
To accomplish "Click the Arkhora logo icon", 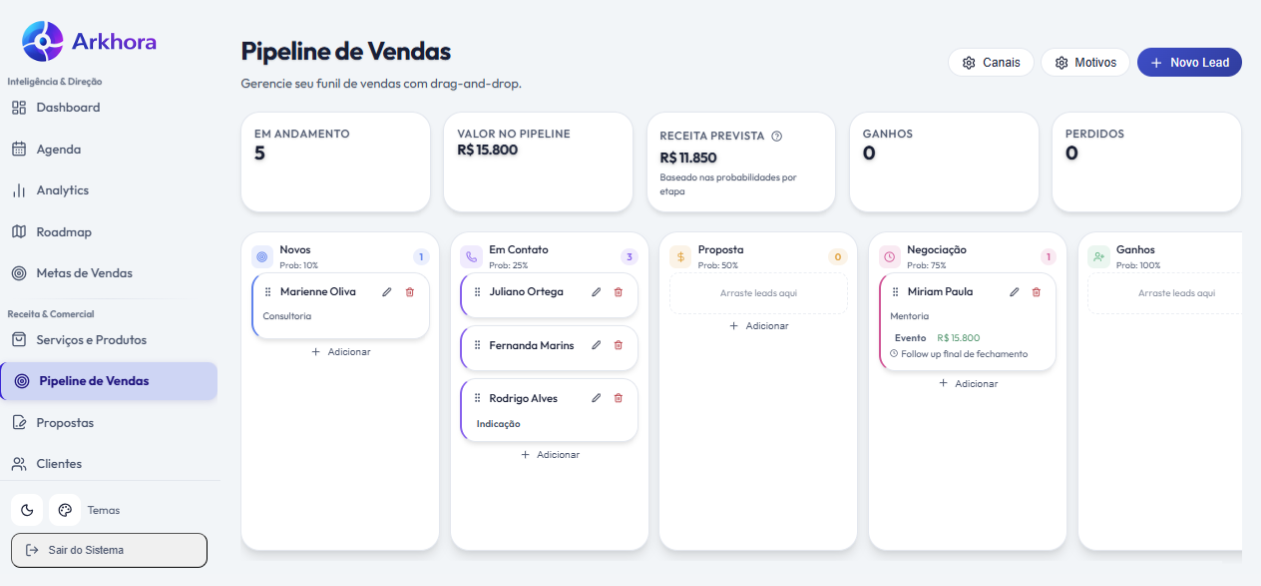I will [42, 42].
